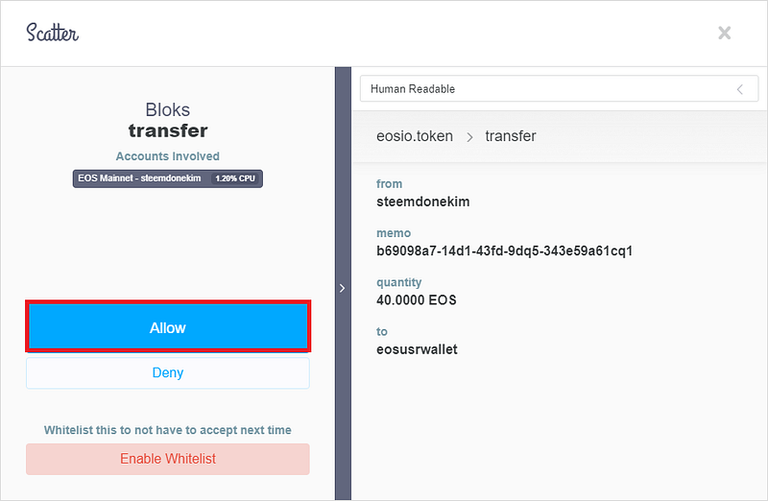Click recipient eosusrwallet value
768x501 pixels.
[417, 349]
